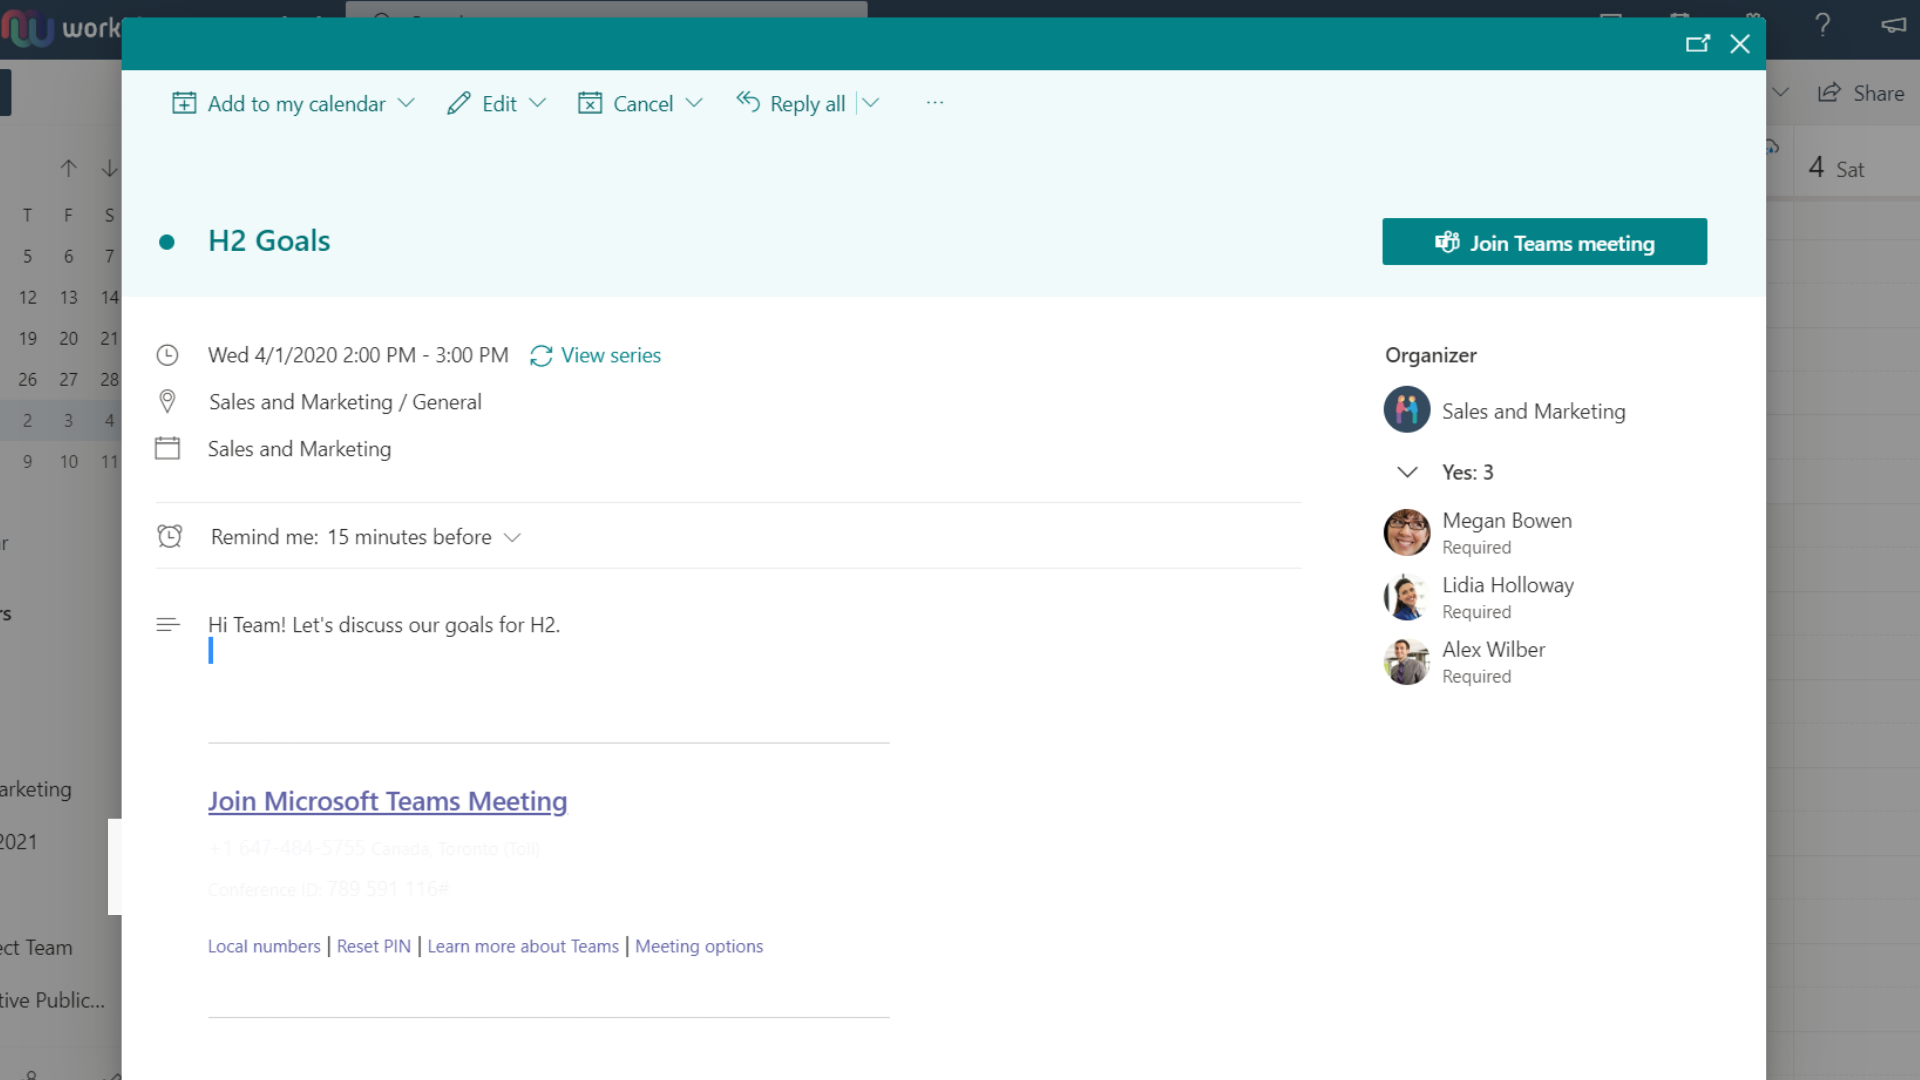Viewport: 1920px width, 1080px height.
Task: Click the help question mark icon
Action: 1823,25
